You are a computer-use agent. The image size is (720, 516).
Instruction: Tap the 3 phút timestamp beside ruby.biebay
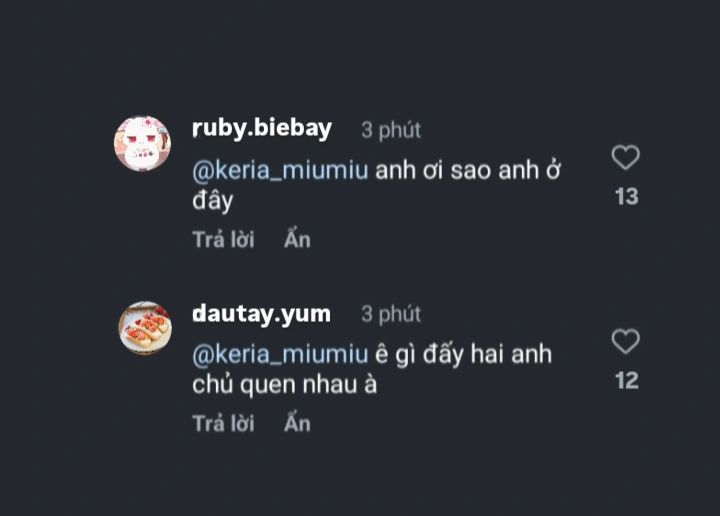[391, 130]
